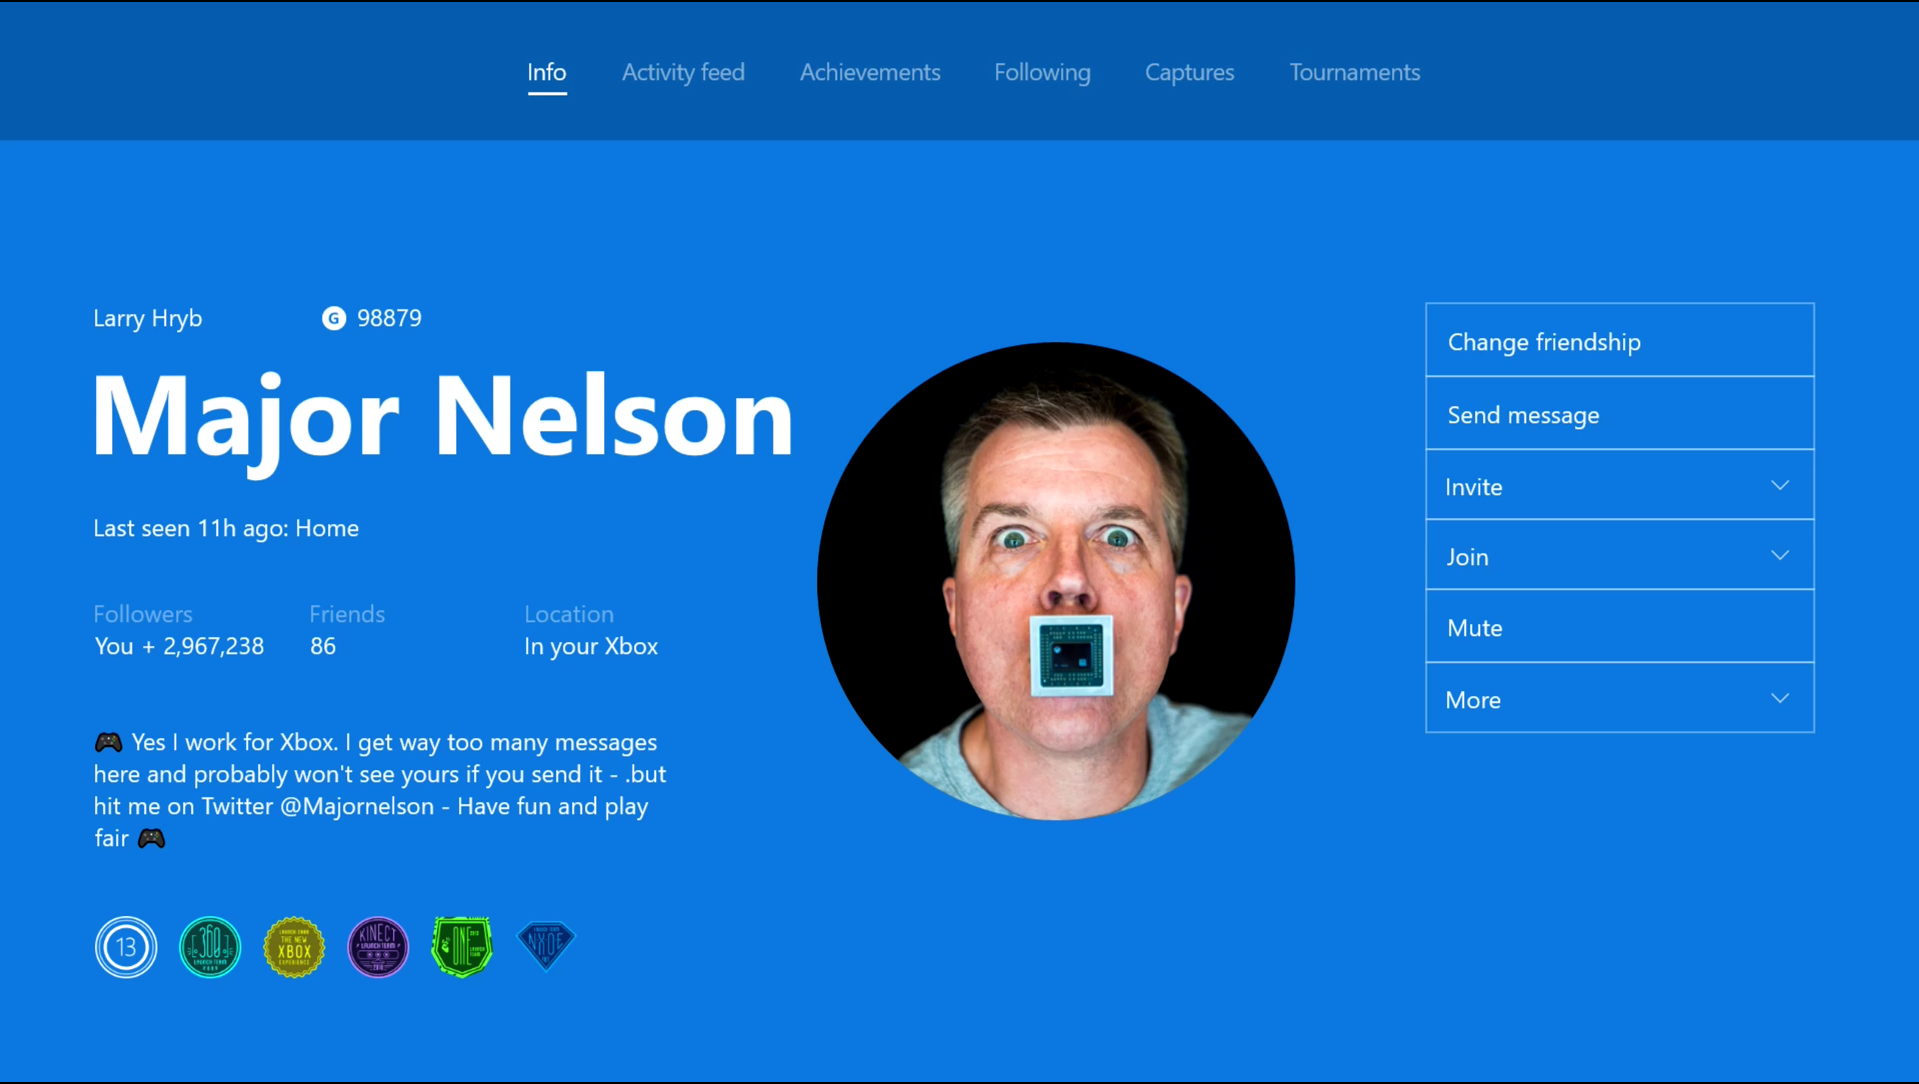1919x1084 pixels.
Task: Click the Major Nelson profile picture
Action: (x=1056, y=581)
